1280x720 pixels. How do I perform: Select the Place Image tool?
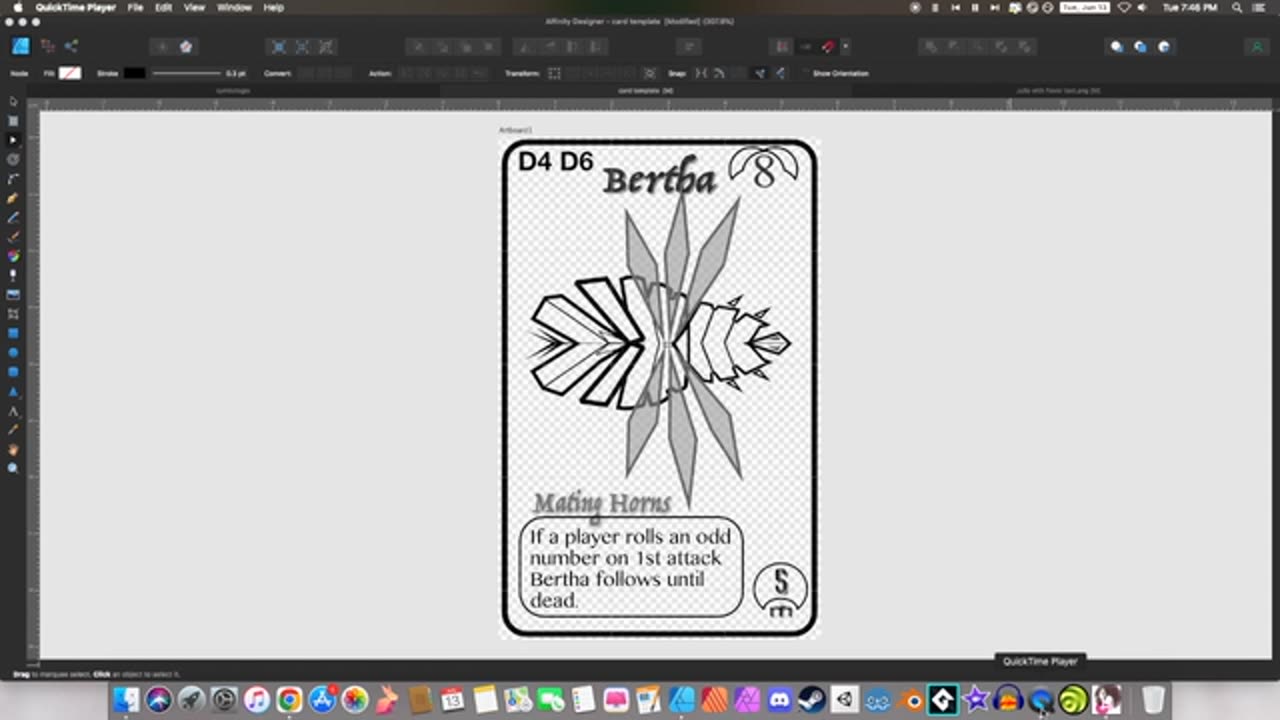(x=13, y=295)
